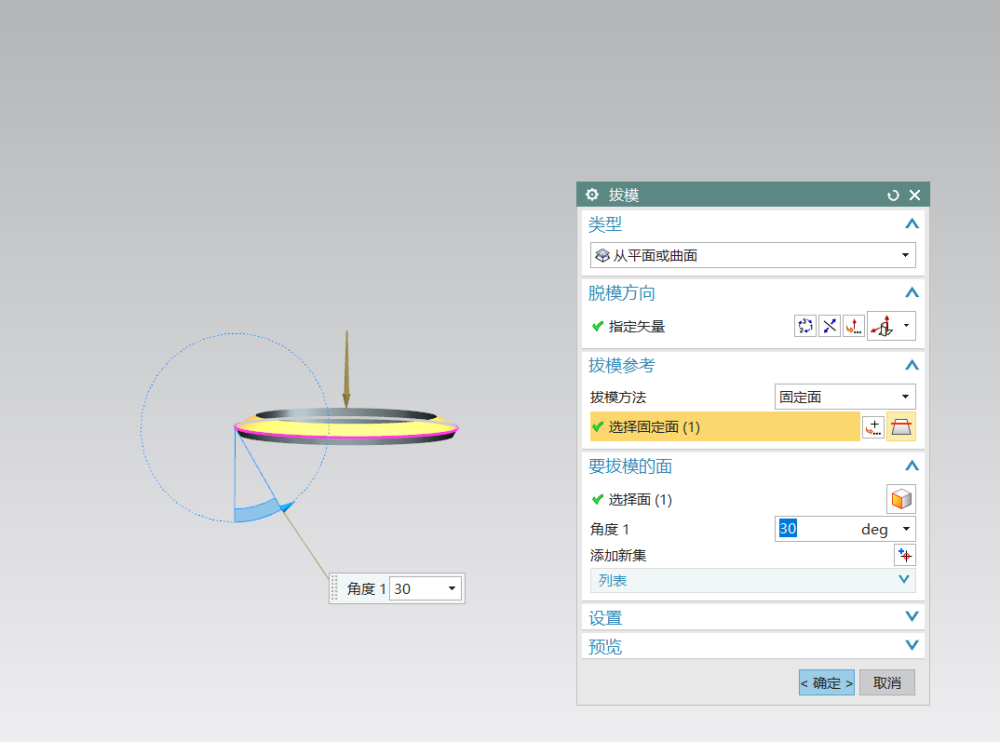The image size is (1000, 742).
Task: Click the 角度 1 value field in dialog
Action: pos(815,529)
